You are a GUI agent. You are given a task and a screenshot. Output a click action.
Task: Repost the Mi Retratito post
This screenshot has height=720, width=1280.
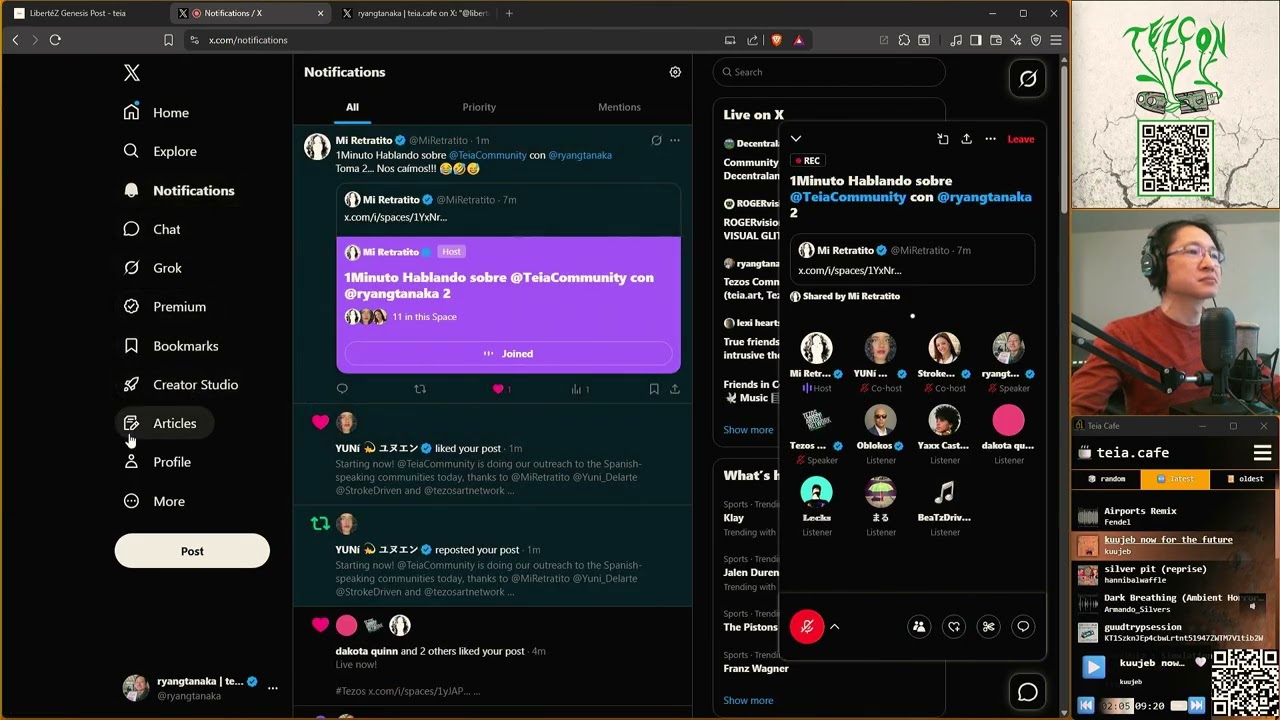420,389
